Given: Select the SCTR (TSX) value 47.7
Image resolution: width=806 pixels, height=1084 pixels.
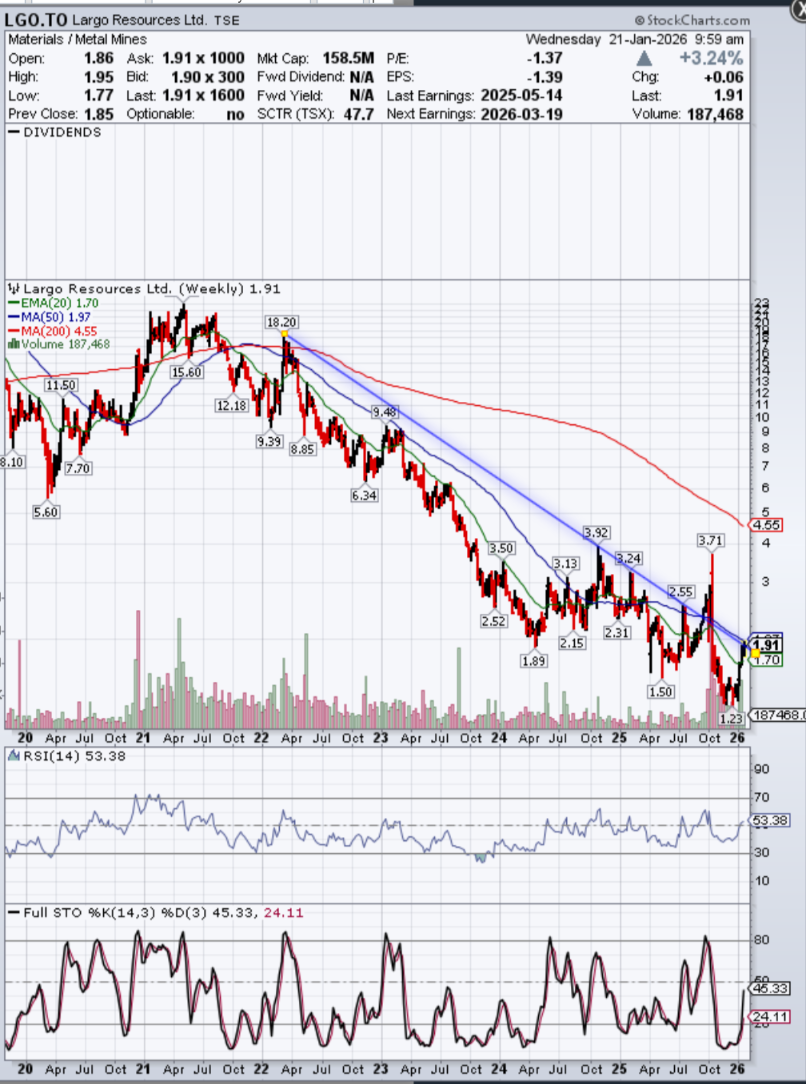Looking at the screenshot, I should [x=359, y=114].
